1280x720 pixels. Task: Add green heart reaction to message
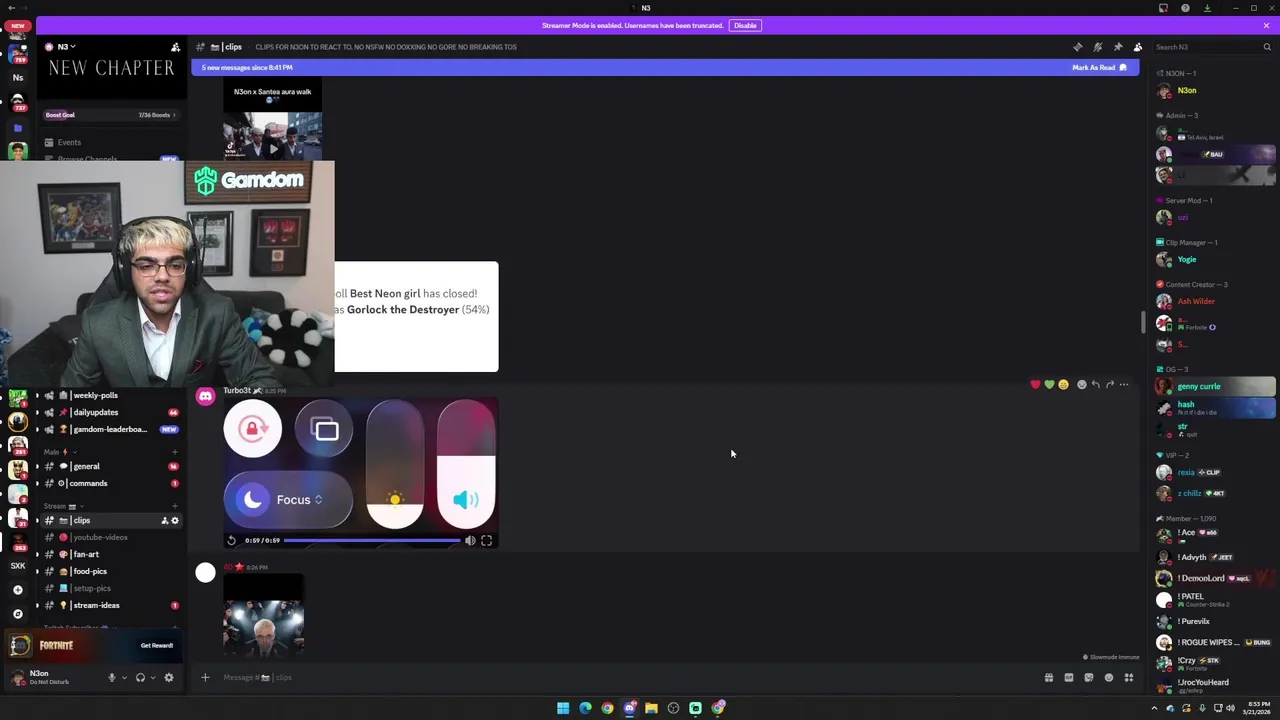pyautogui.click(x=1049, y=384)
